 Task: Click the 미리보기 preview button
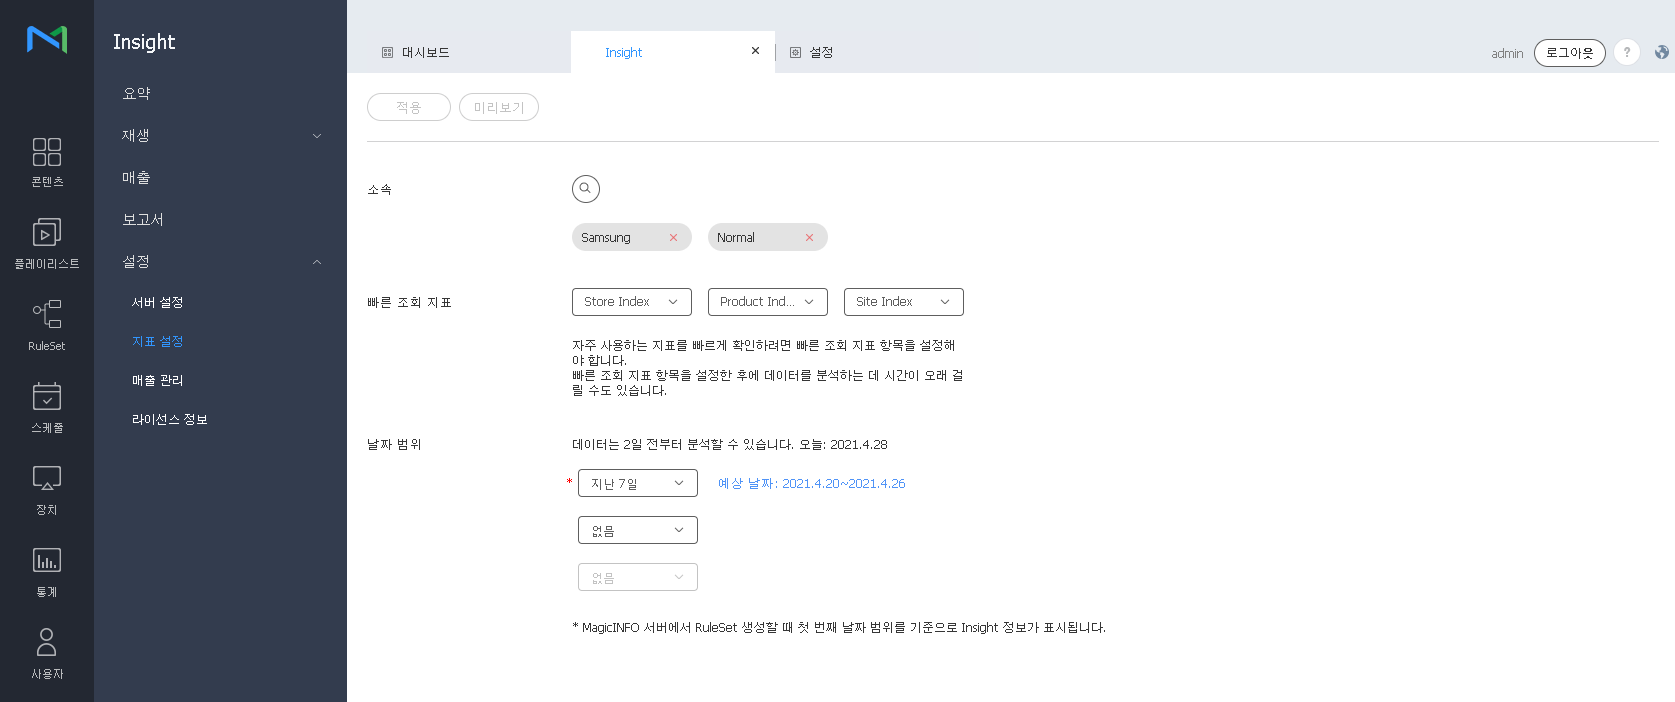pyautogui.click(x=498, y=108)
